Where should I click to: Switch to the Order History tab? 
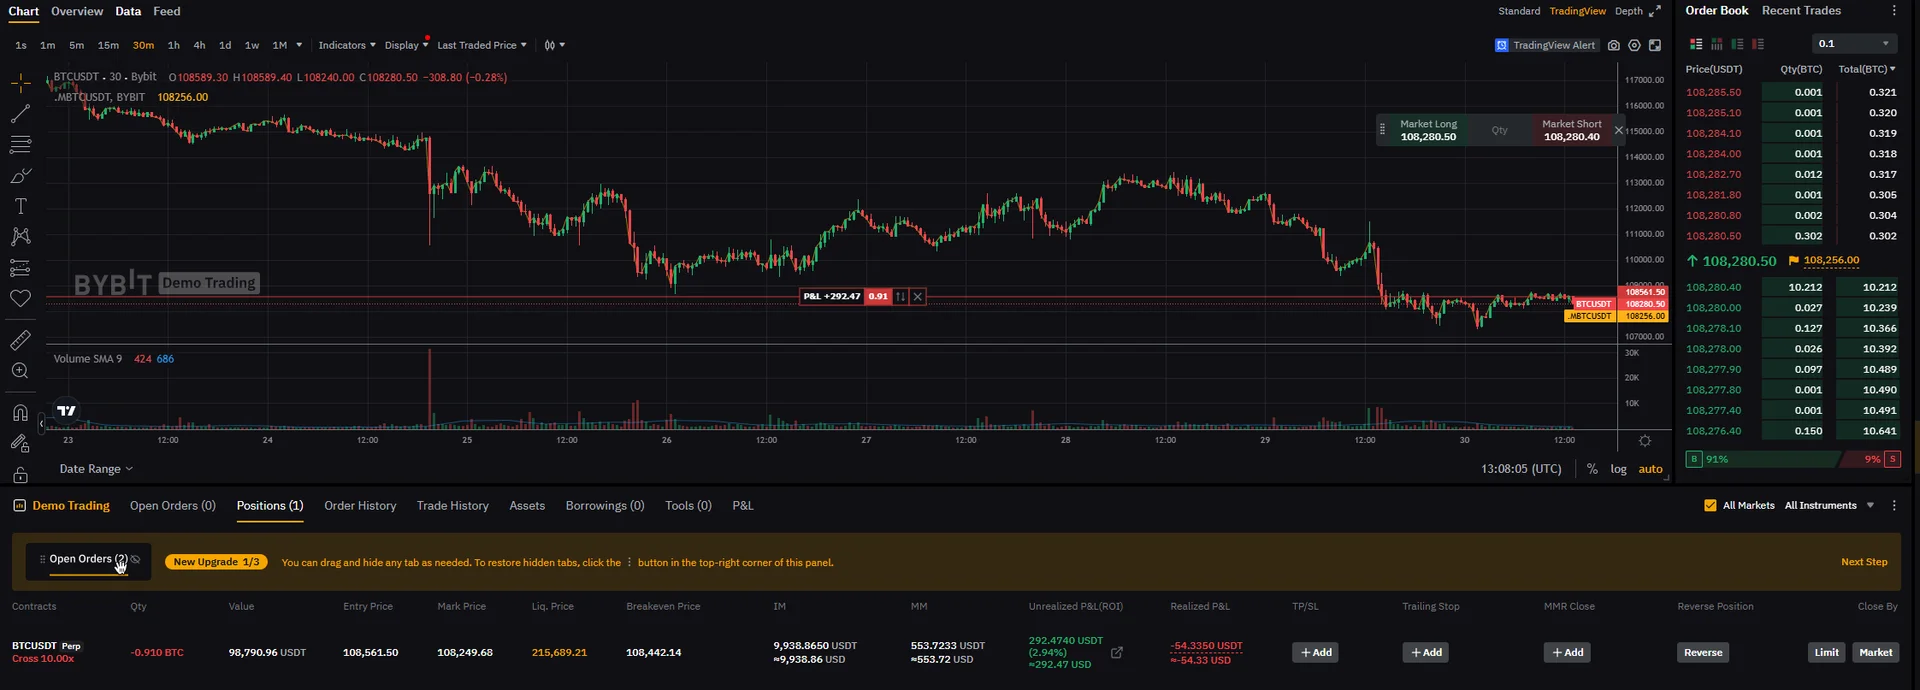click(x=360, y=506)
